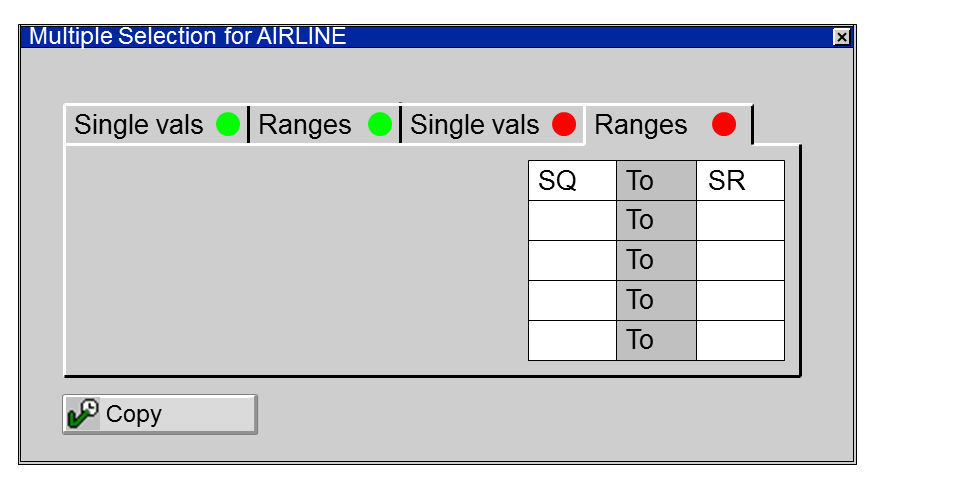960x480 pixels.
Task: Click the green circle on the Ranges tab
Action: pyautogui.click(x=380, y=125)
